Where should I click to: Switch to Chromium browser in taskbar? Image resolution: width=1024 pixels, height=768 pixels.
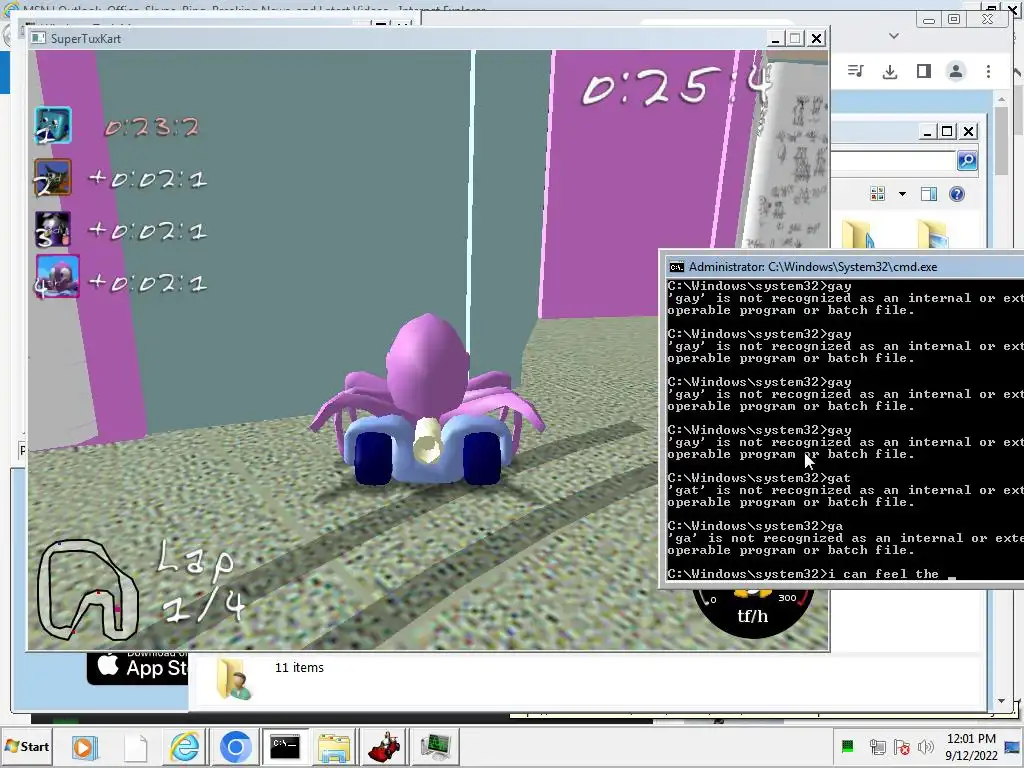[x=235, y=746]
